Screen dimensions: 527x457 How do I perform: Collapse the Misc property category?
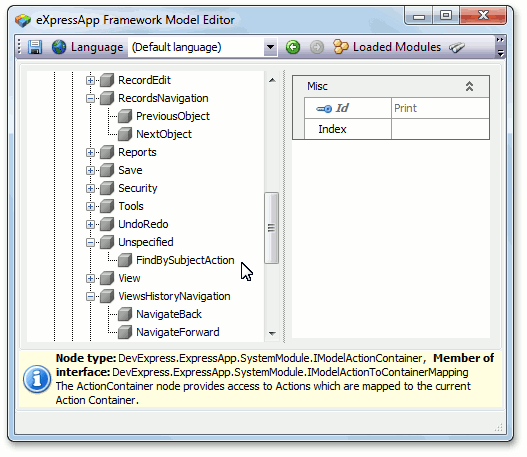coord(469,87)
